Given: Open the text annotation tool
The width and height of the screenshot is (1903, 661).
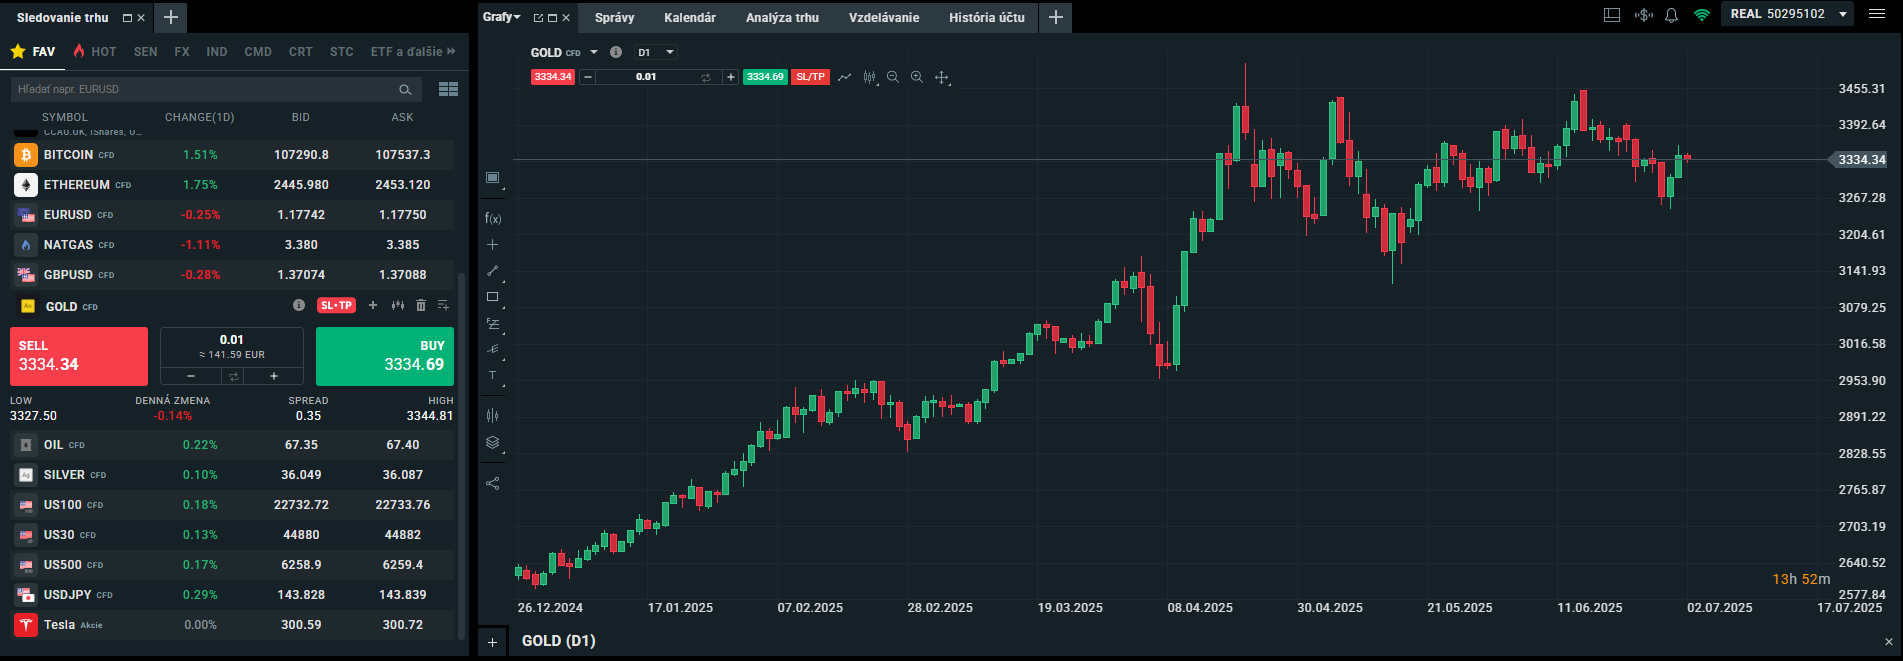Looking at the screenshot, I should [x=492, y=376].
